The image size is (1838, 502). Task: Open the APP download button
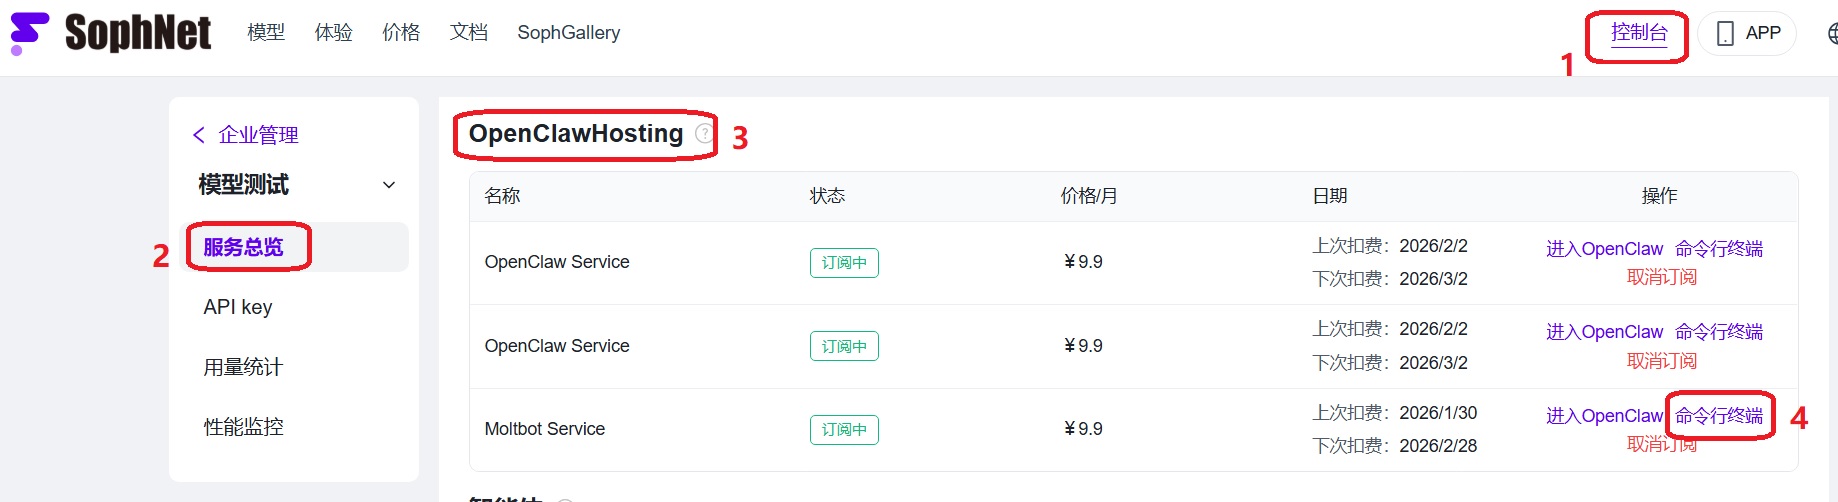pos(1747,33)
